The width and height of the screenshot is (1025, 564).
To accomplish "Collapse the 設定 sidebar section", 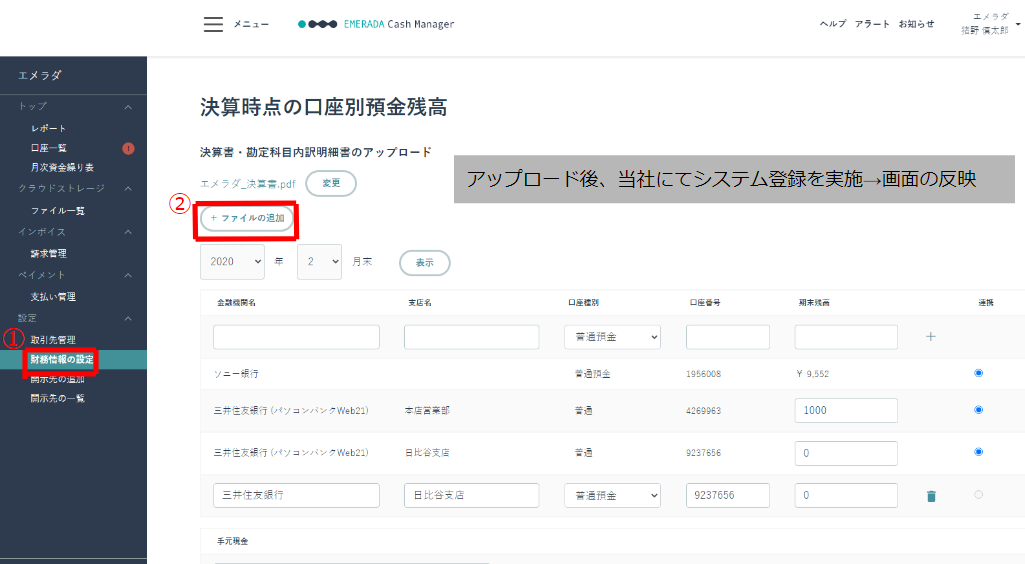I will 128,318.
